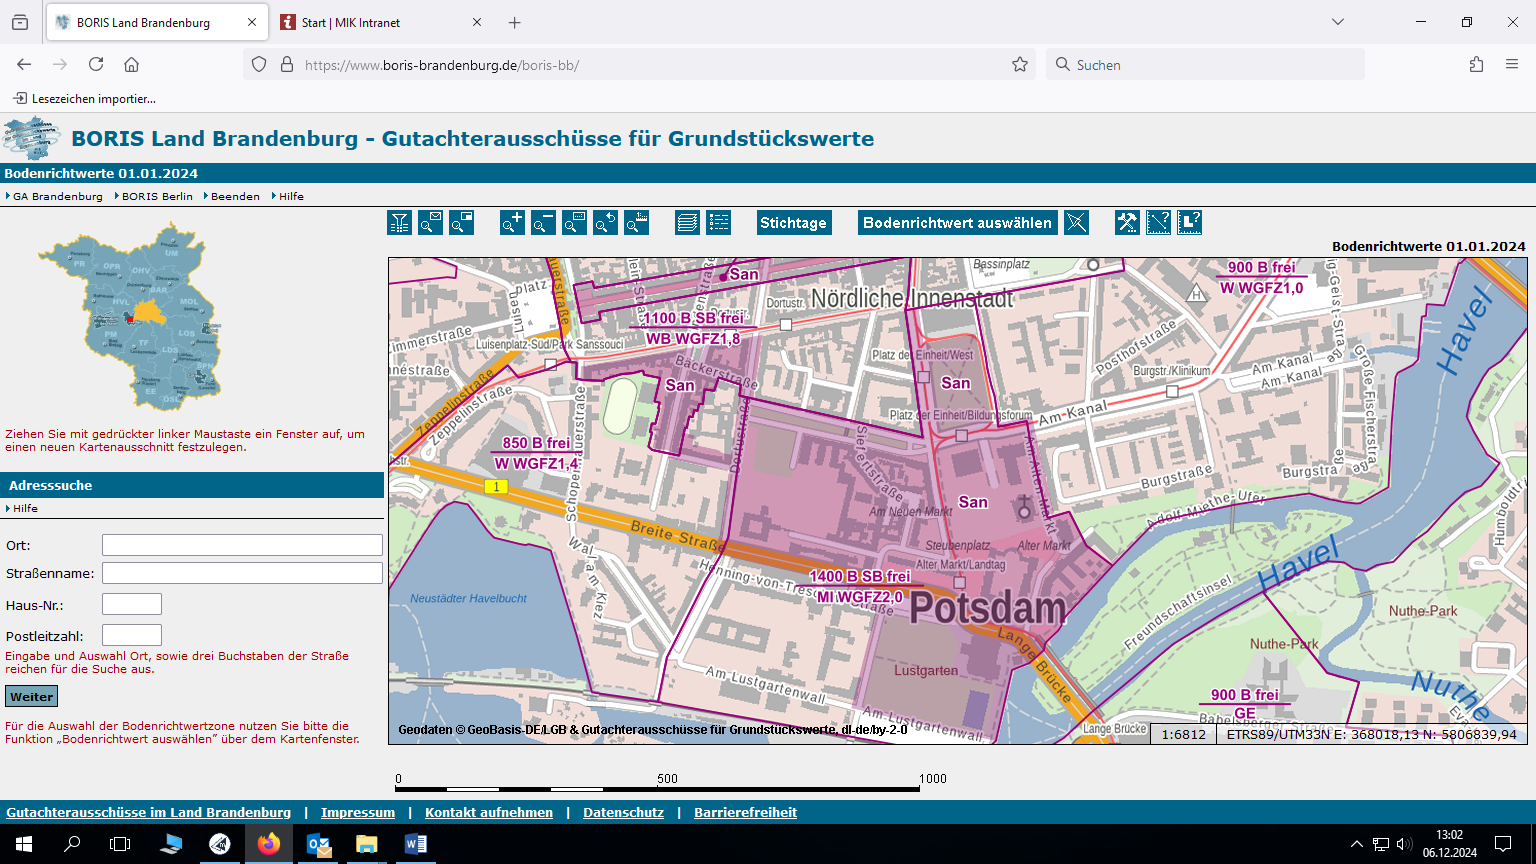Open the map layers stack icon

click(x=687, y=222)
